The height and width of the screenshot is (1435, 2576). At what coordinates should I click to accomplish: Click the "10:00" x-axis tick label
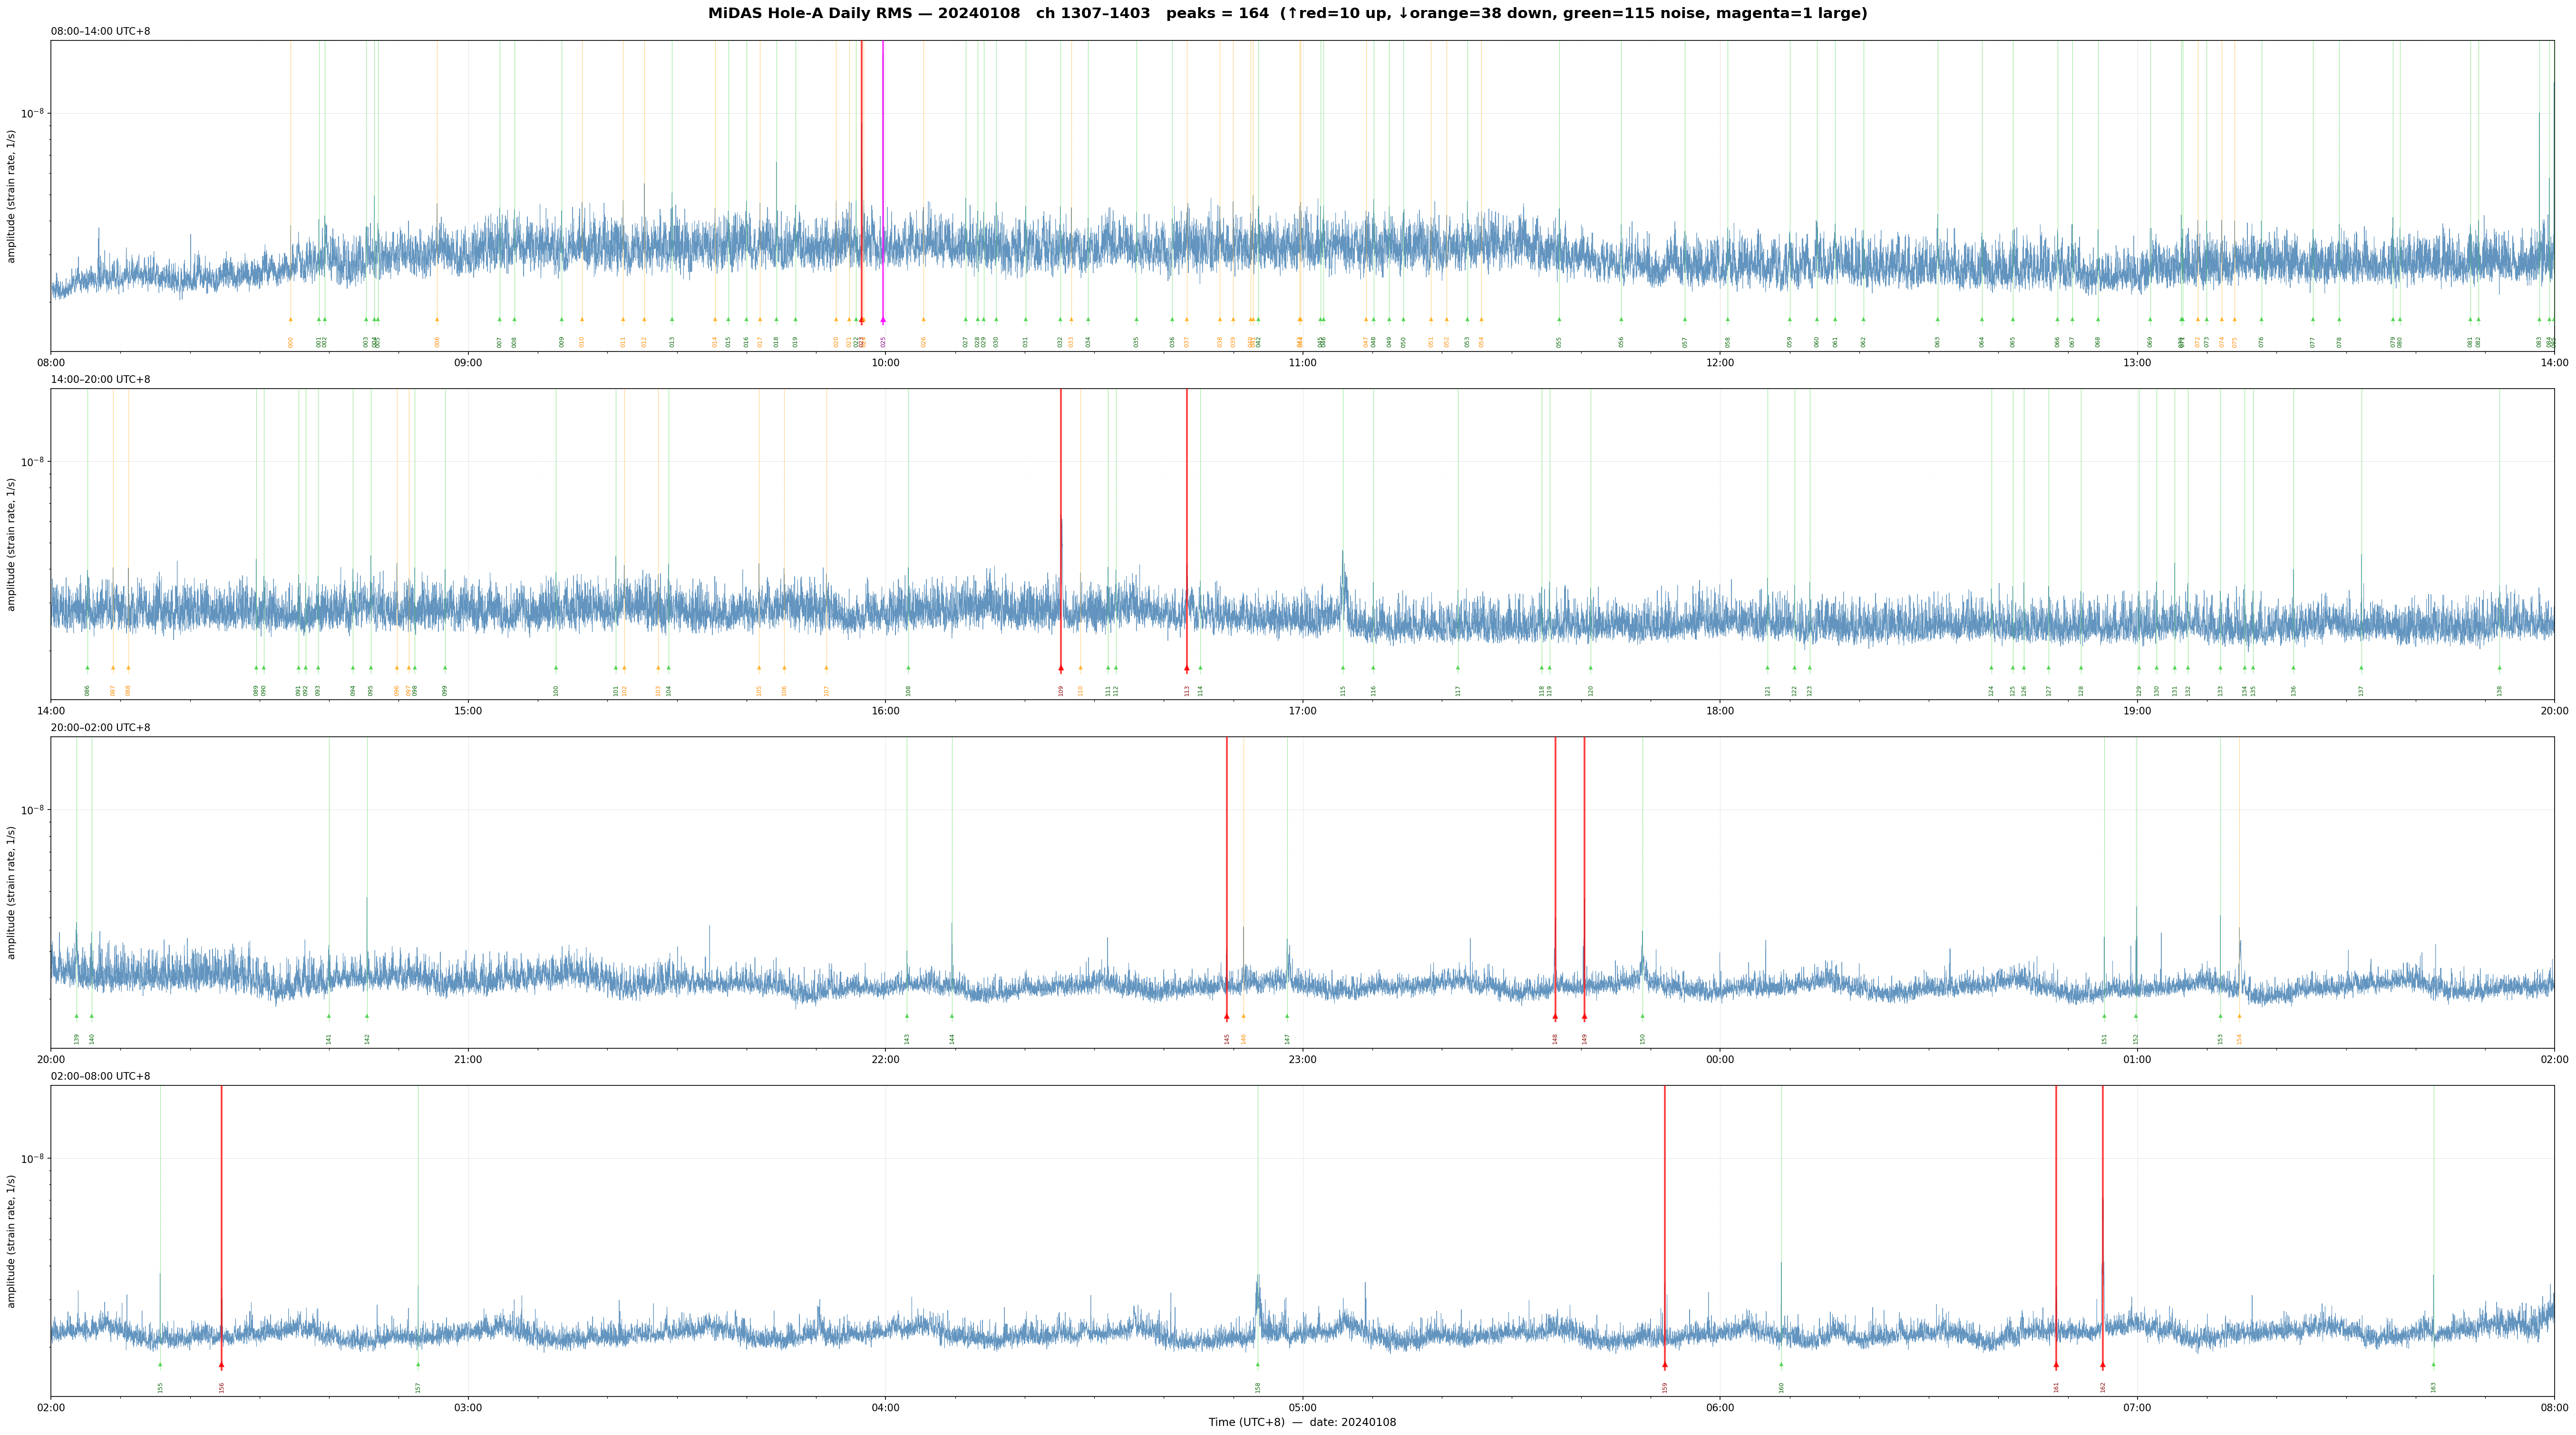885,363
